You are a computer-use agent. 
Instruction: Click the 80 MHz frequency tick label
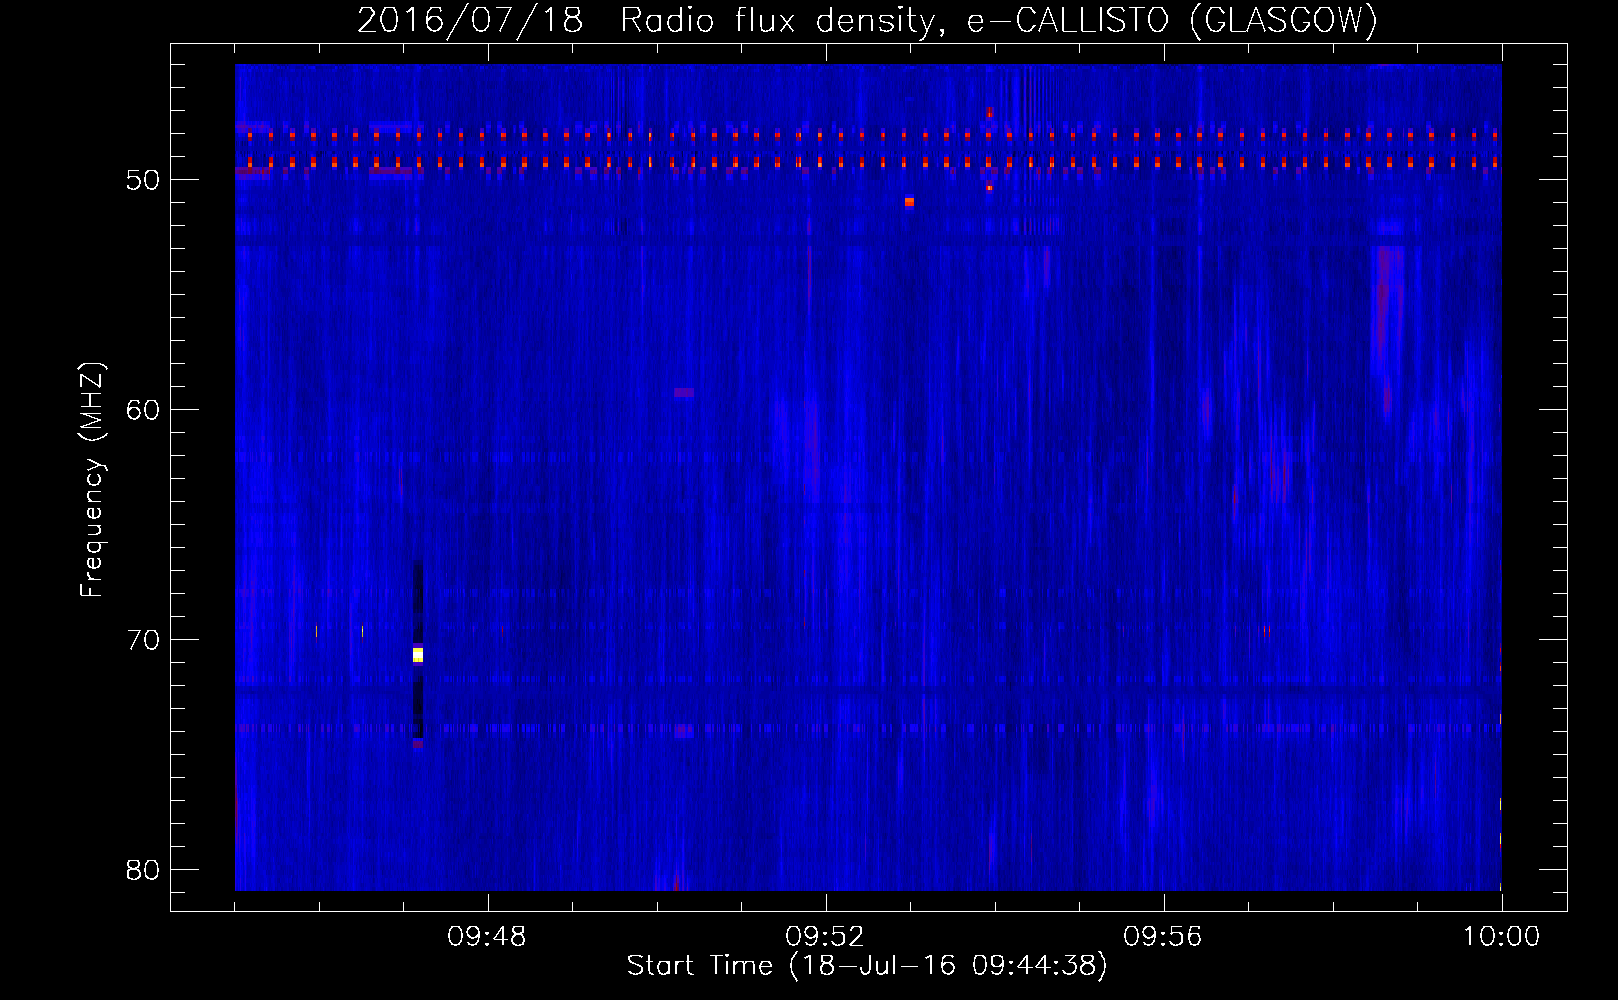point(143,870)
